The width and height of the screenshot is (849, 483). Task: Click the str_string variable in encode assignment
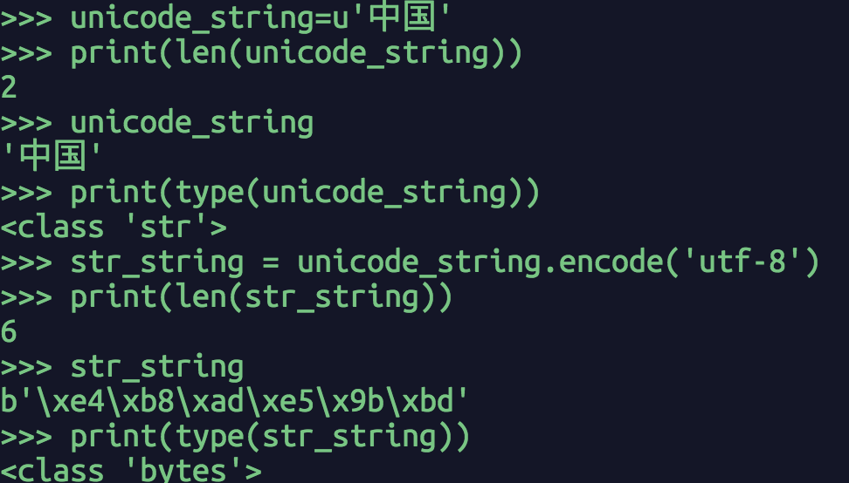[157, 263]
